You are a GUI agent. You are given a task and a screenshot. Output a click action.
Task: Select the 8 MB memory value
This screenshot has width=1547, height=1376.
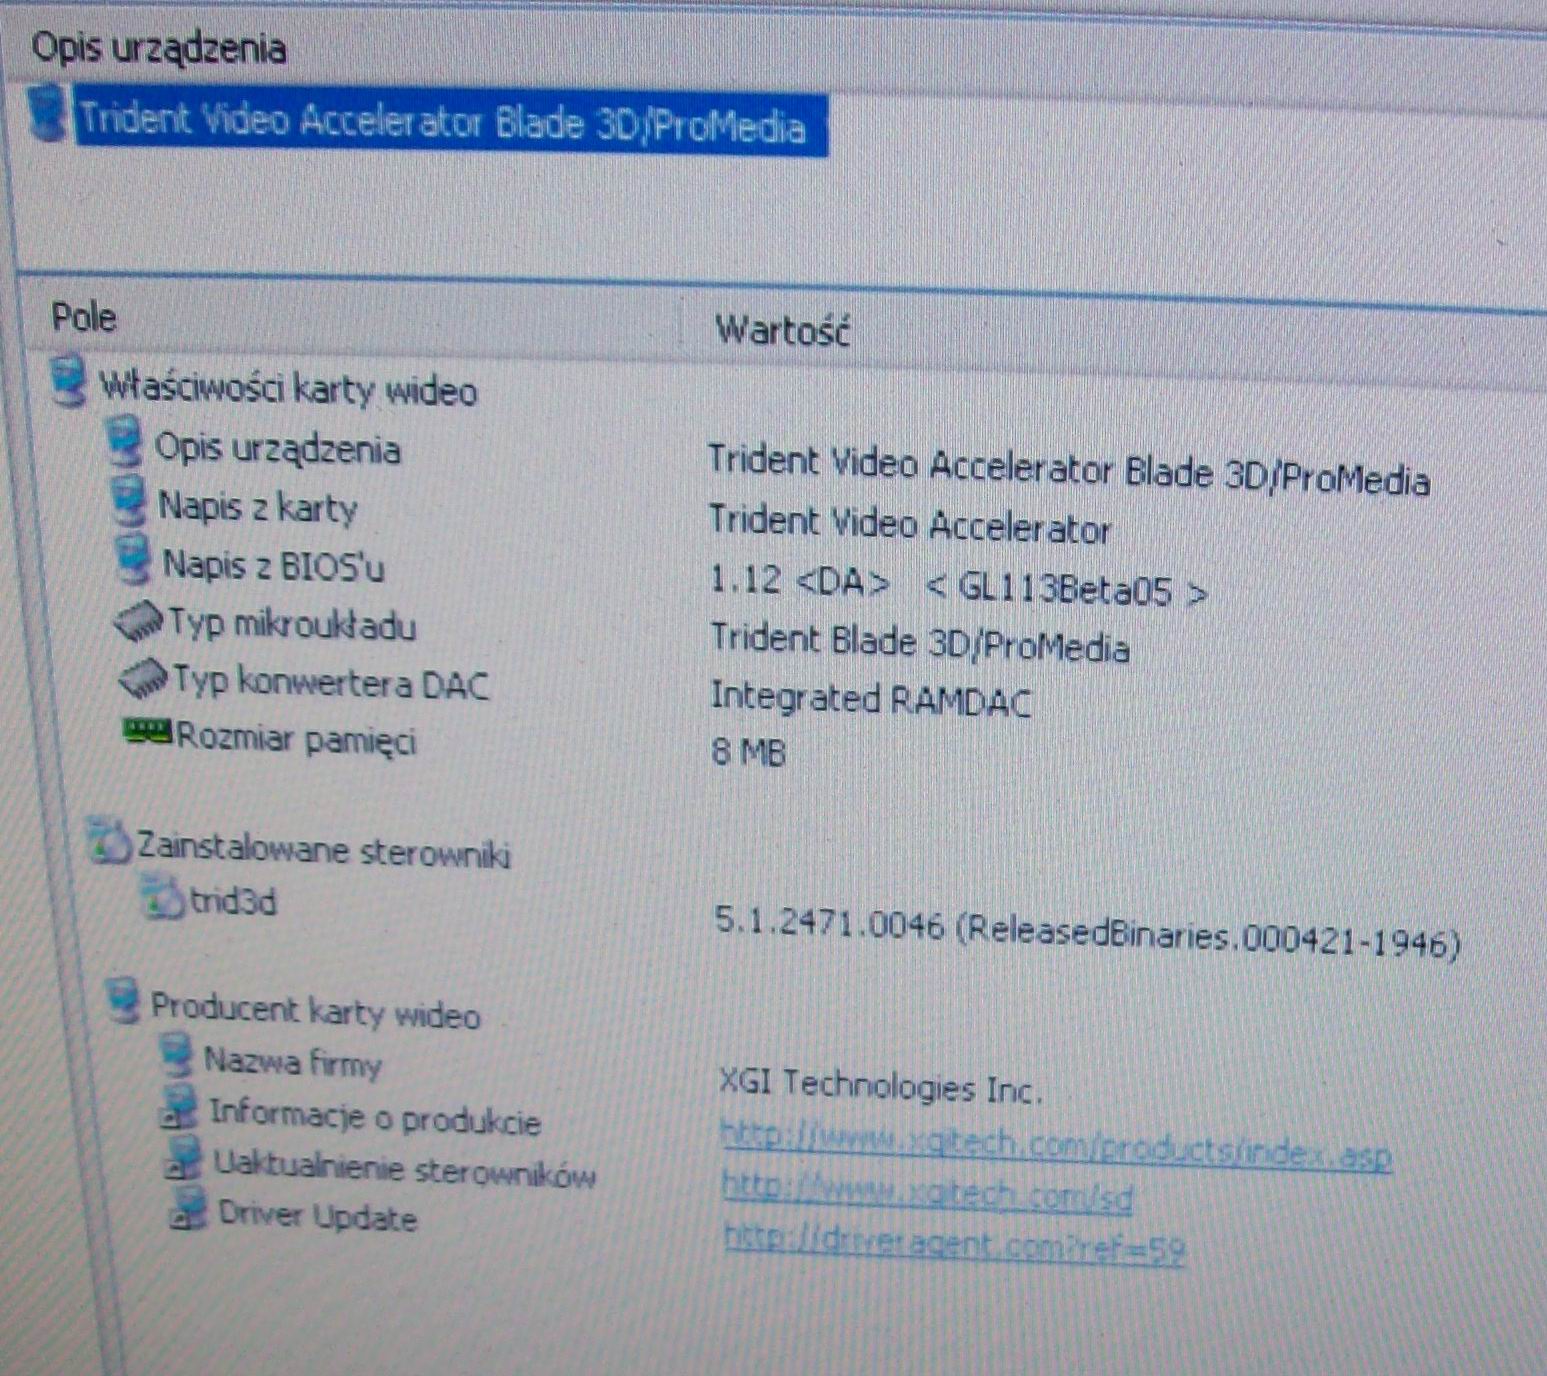pyautogui.click(x=748, y=751)
